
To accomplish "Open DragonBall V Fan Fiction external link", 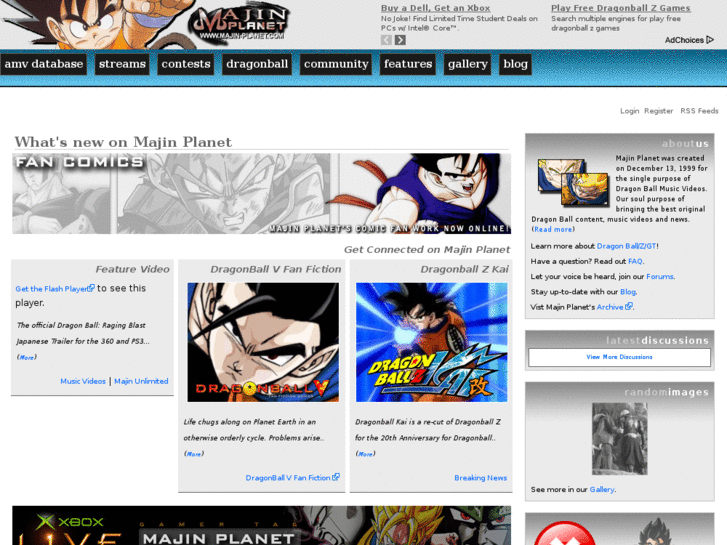I will pos(292,477).
